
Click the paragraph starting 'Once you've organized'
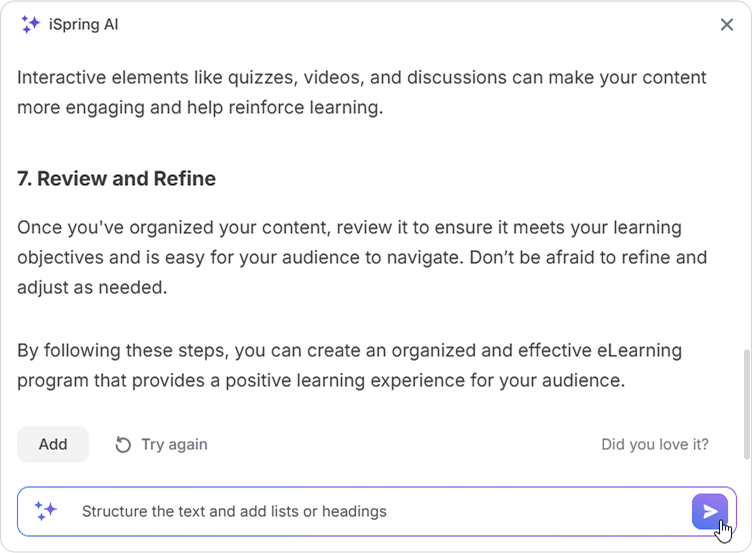pyautogui.click(x=361, y=257)
